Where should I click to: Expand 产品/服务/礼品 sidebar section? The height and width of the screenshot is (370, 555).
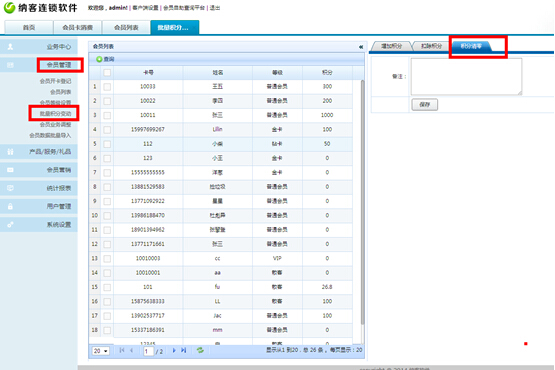[x=39, y=152]
